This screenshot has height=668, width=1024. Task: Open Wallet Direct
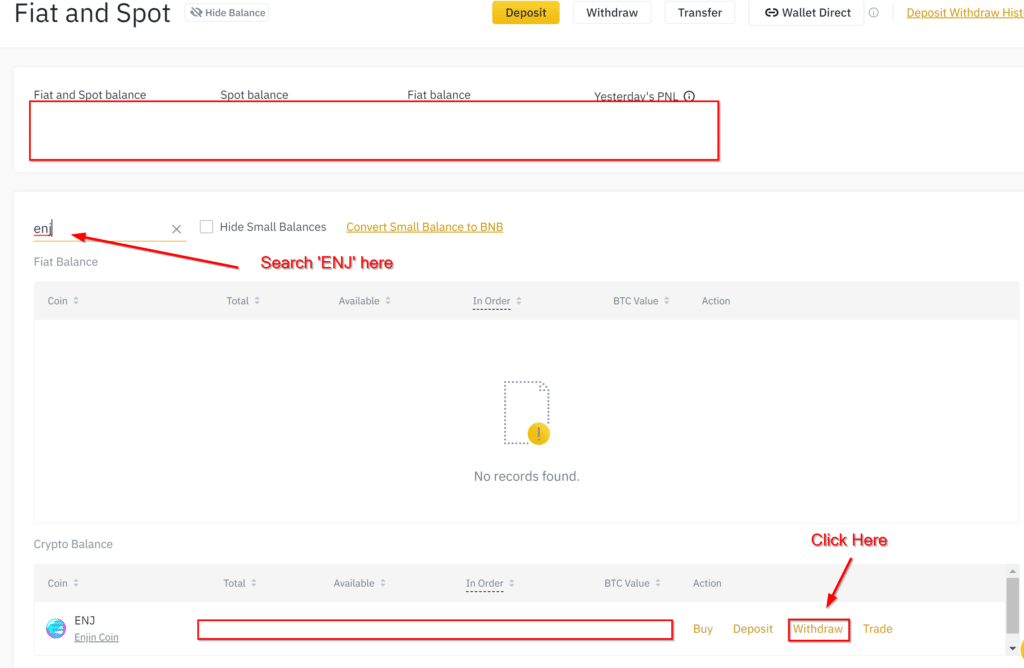(807, 12)
